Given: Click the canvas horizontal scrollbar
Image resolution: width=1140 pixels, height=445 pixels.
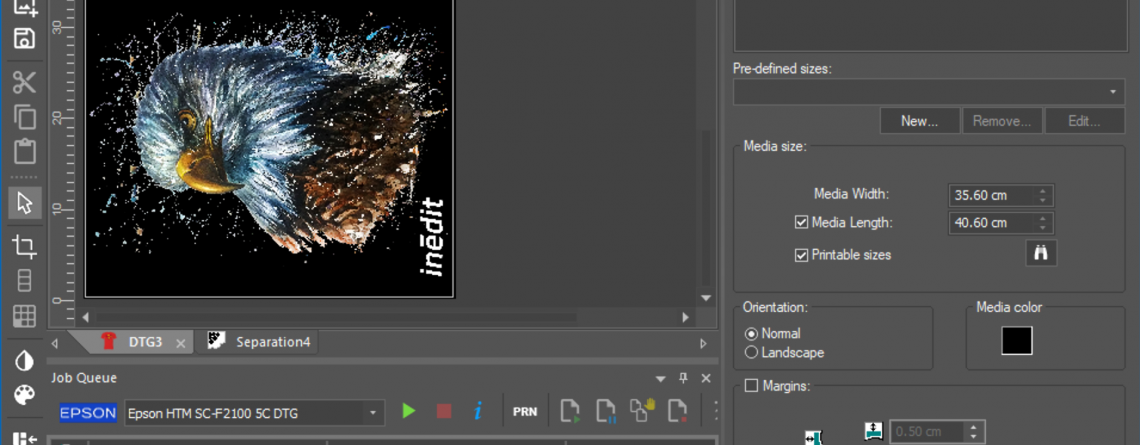Looking at the screenshot, I should coord(336,318).
